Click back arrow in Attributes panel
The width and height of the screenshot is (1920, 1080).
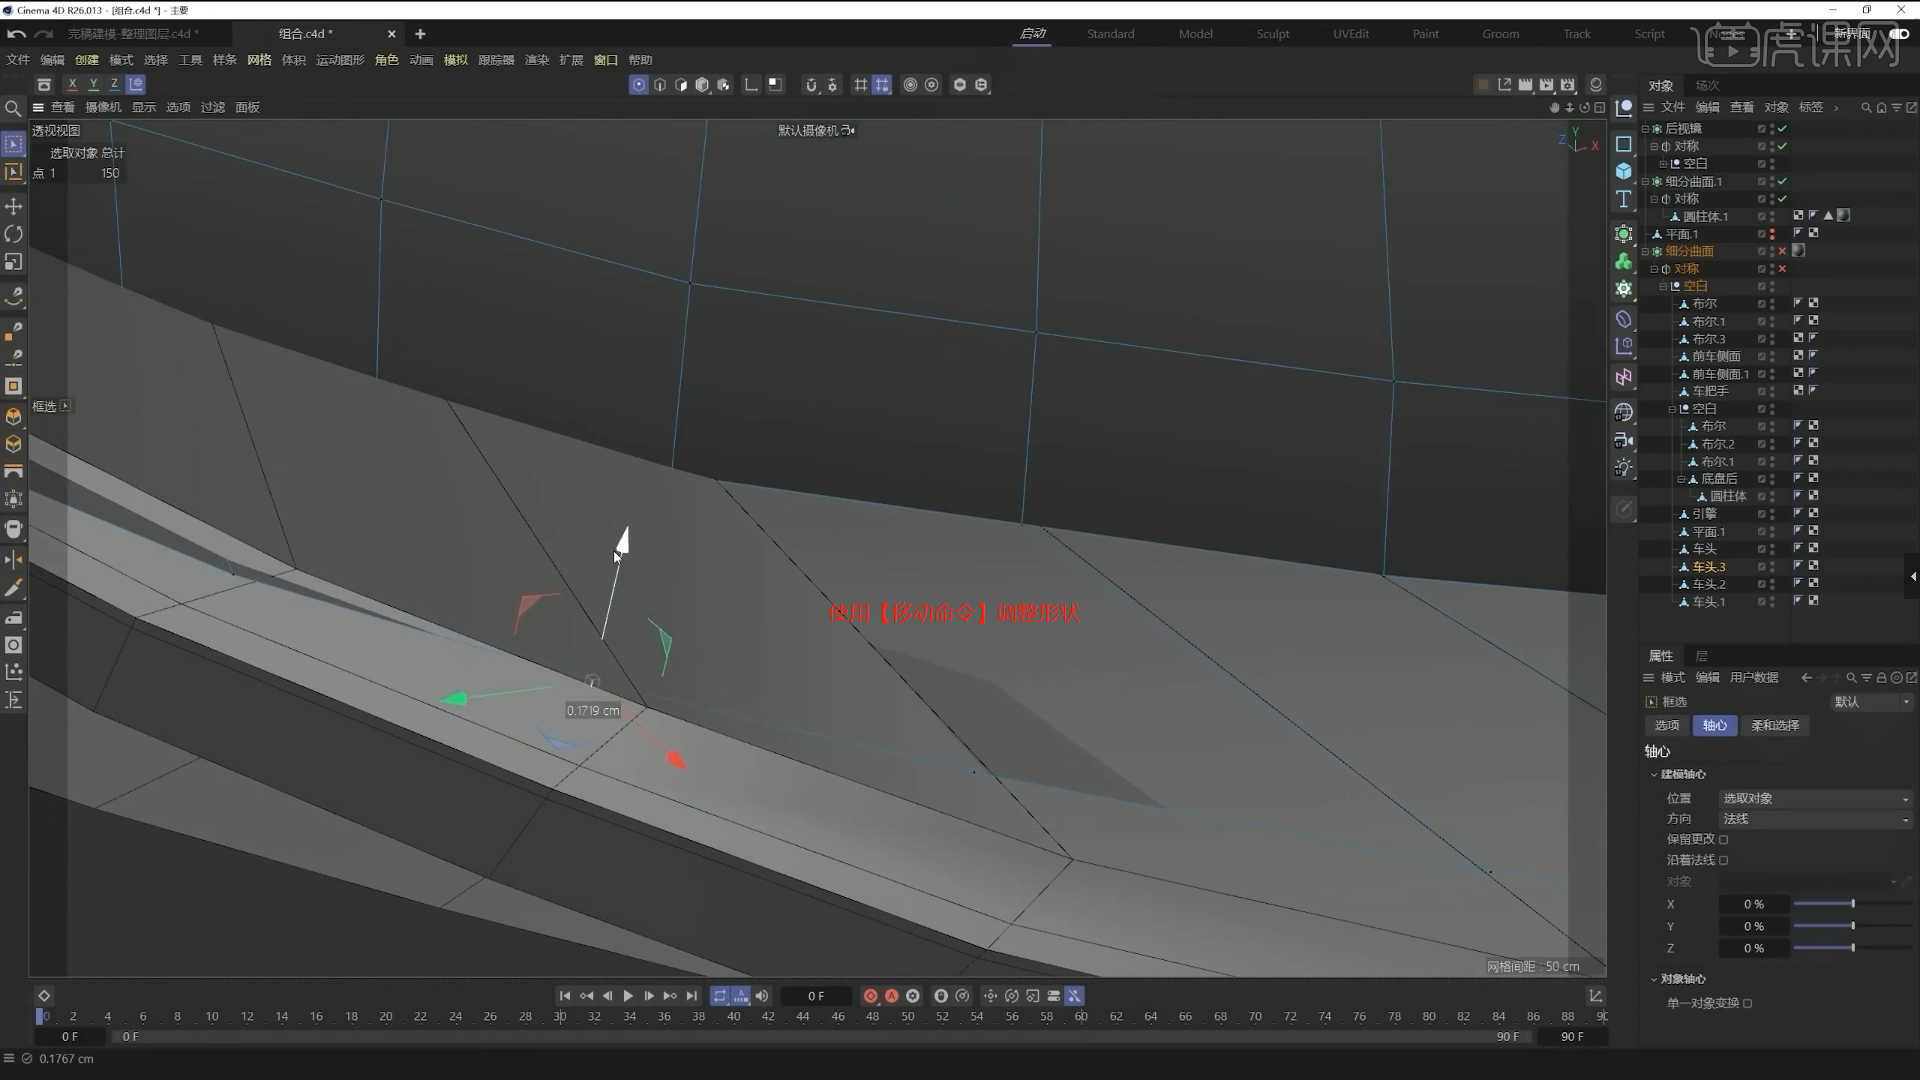[x=1806, y=678]
